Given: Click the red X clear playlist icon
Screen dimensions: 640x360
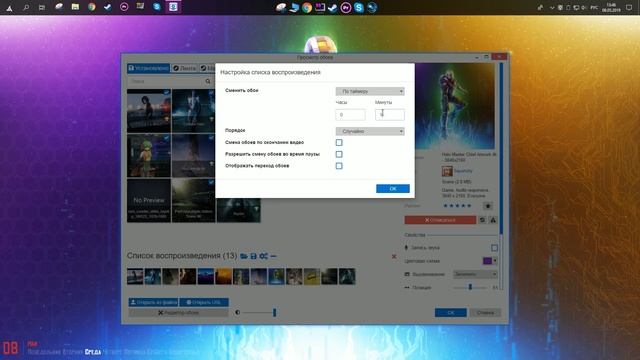Looking at the screenshot, I should [x=394, y=256].
